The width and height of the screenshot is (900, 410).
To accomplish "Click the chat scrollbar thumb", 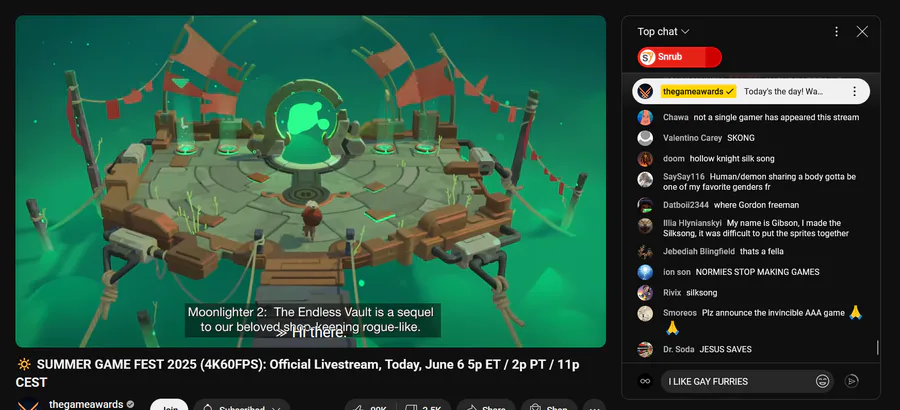I will [877, 347].
